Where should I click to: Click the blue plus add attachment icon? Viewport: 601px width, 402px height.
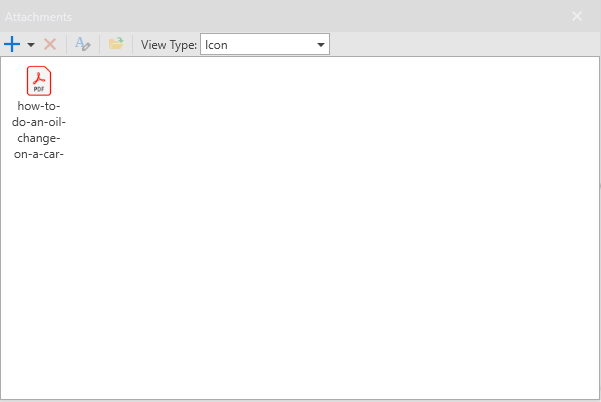point(12,44)
